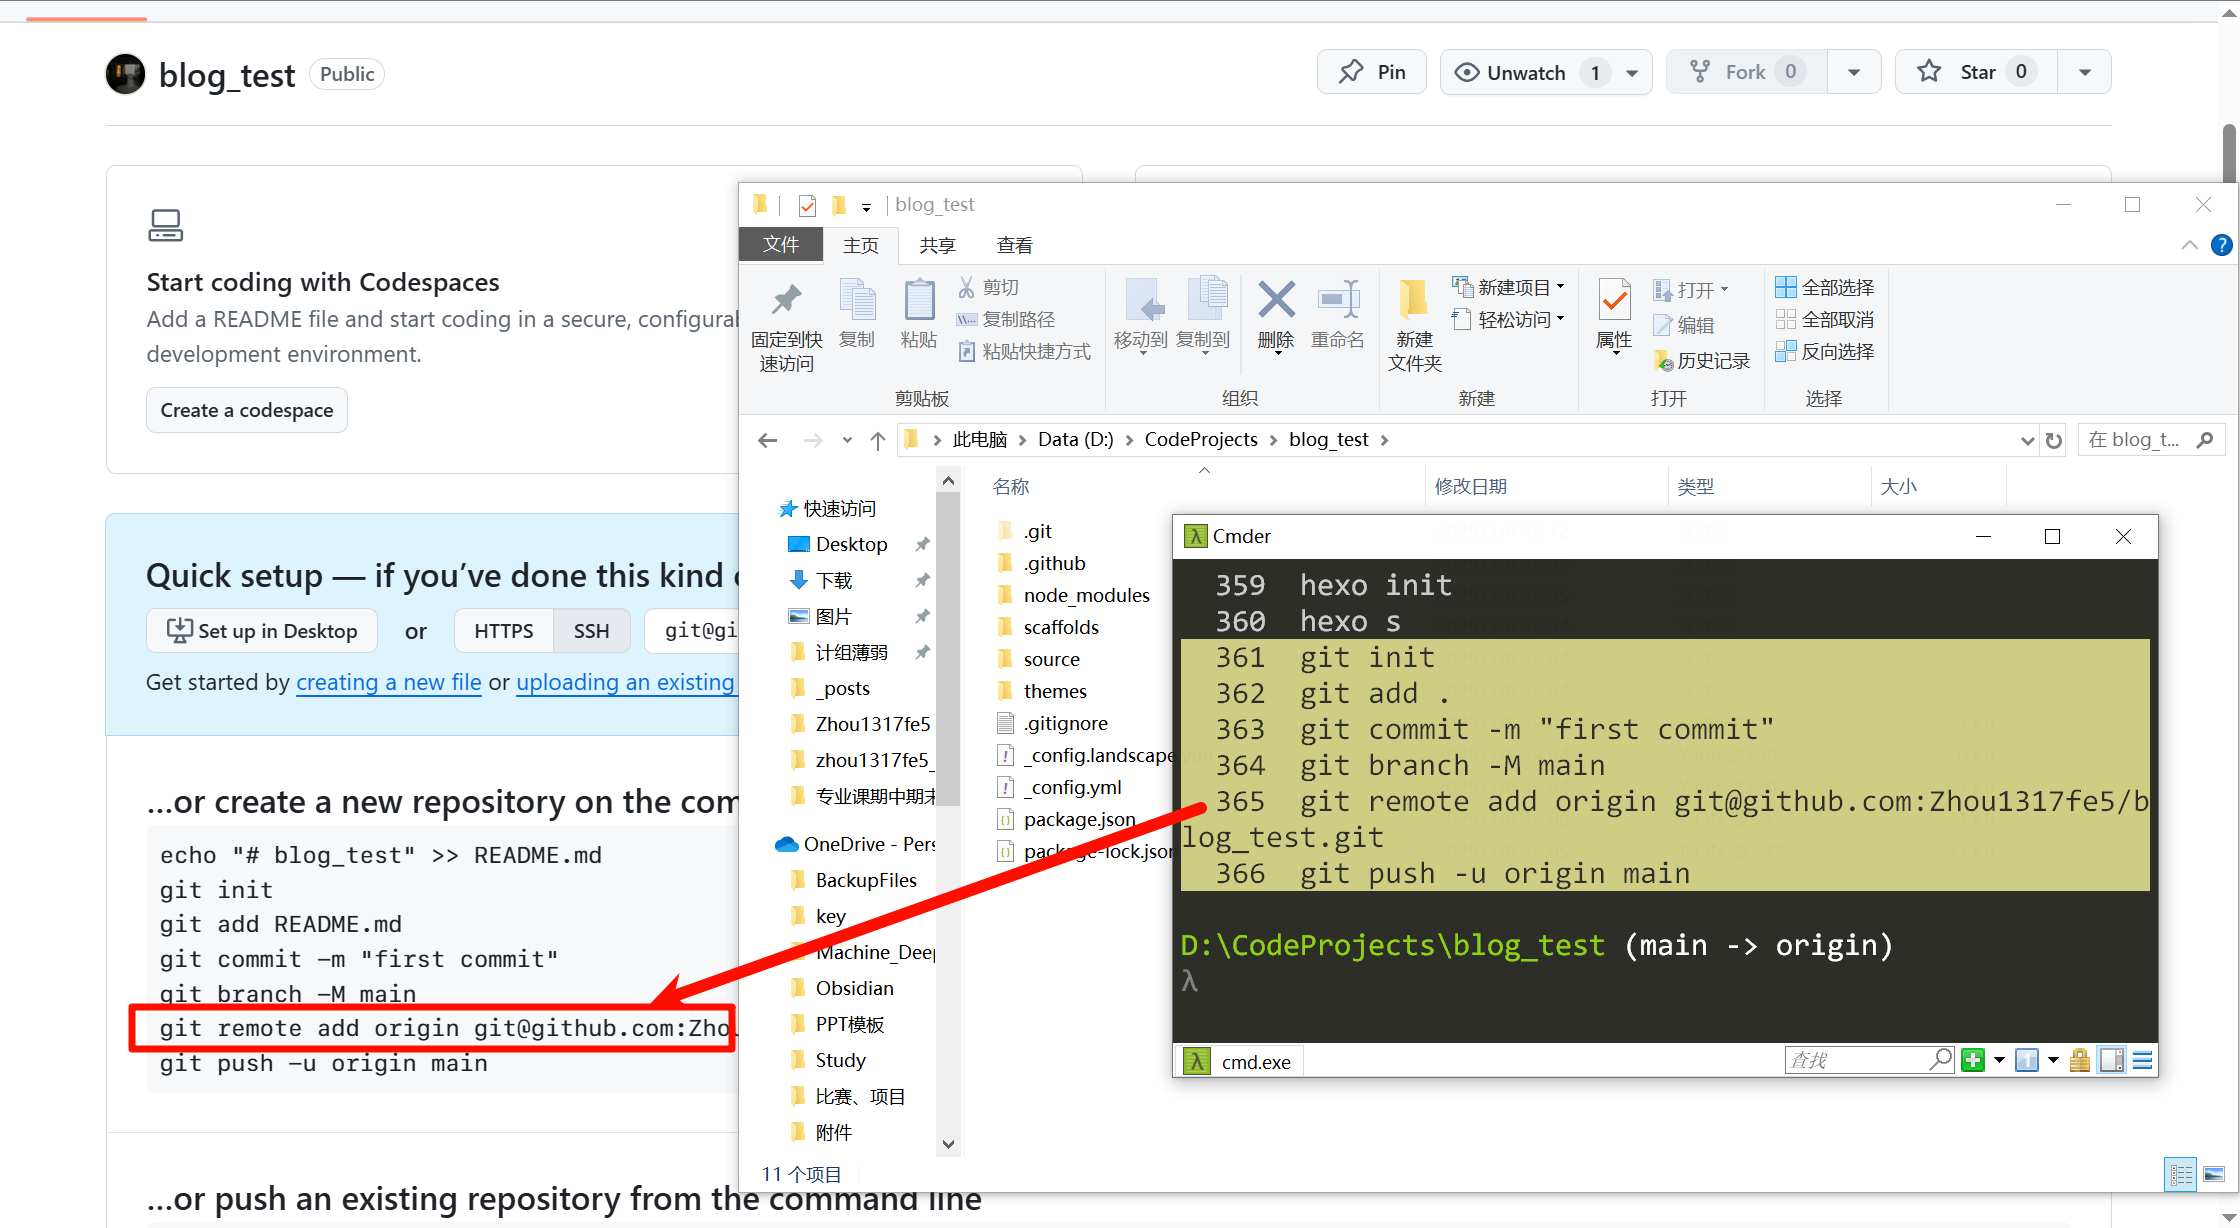Toggle the quick access toolbar properties checkbox
This screenshot has height=1228, width=2240.
pos(807,206)
